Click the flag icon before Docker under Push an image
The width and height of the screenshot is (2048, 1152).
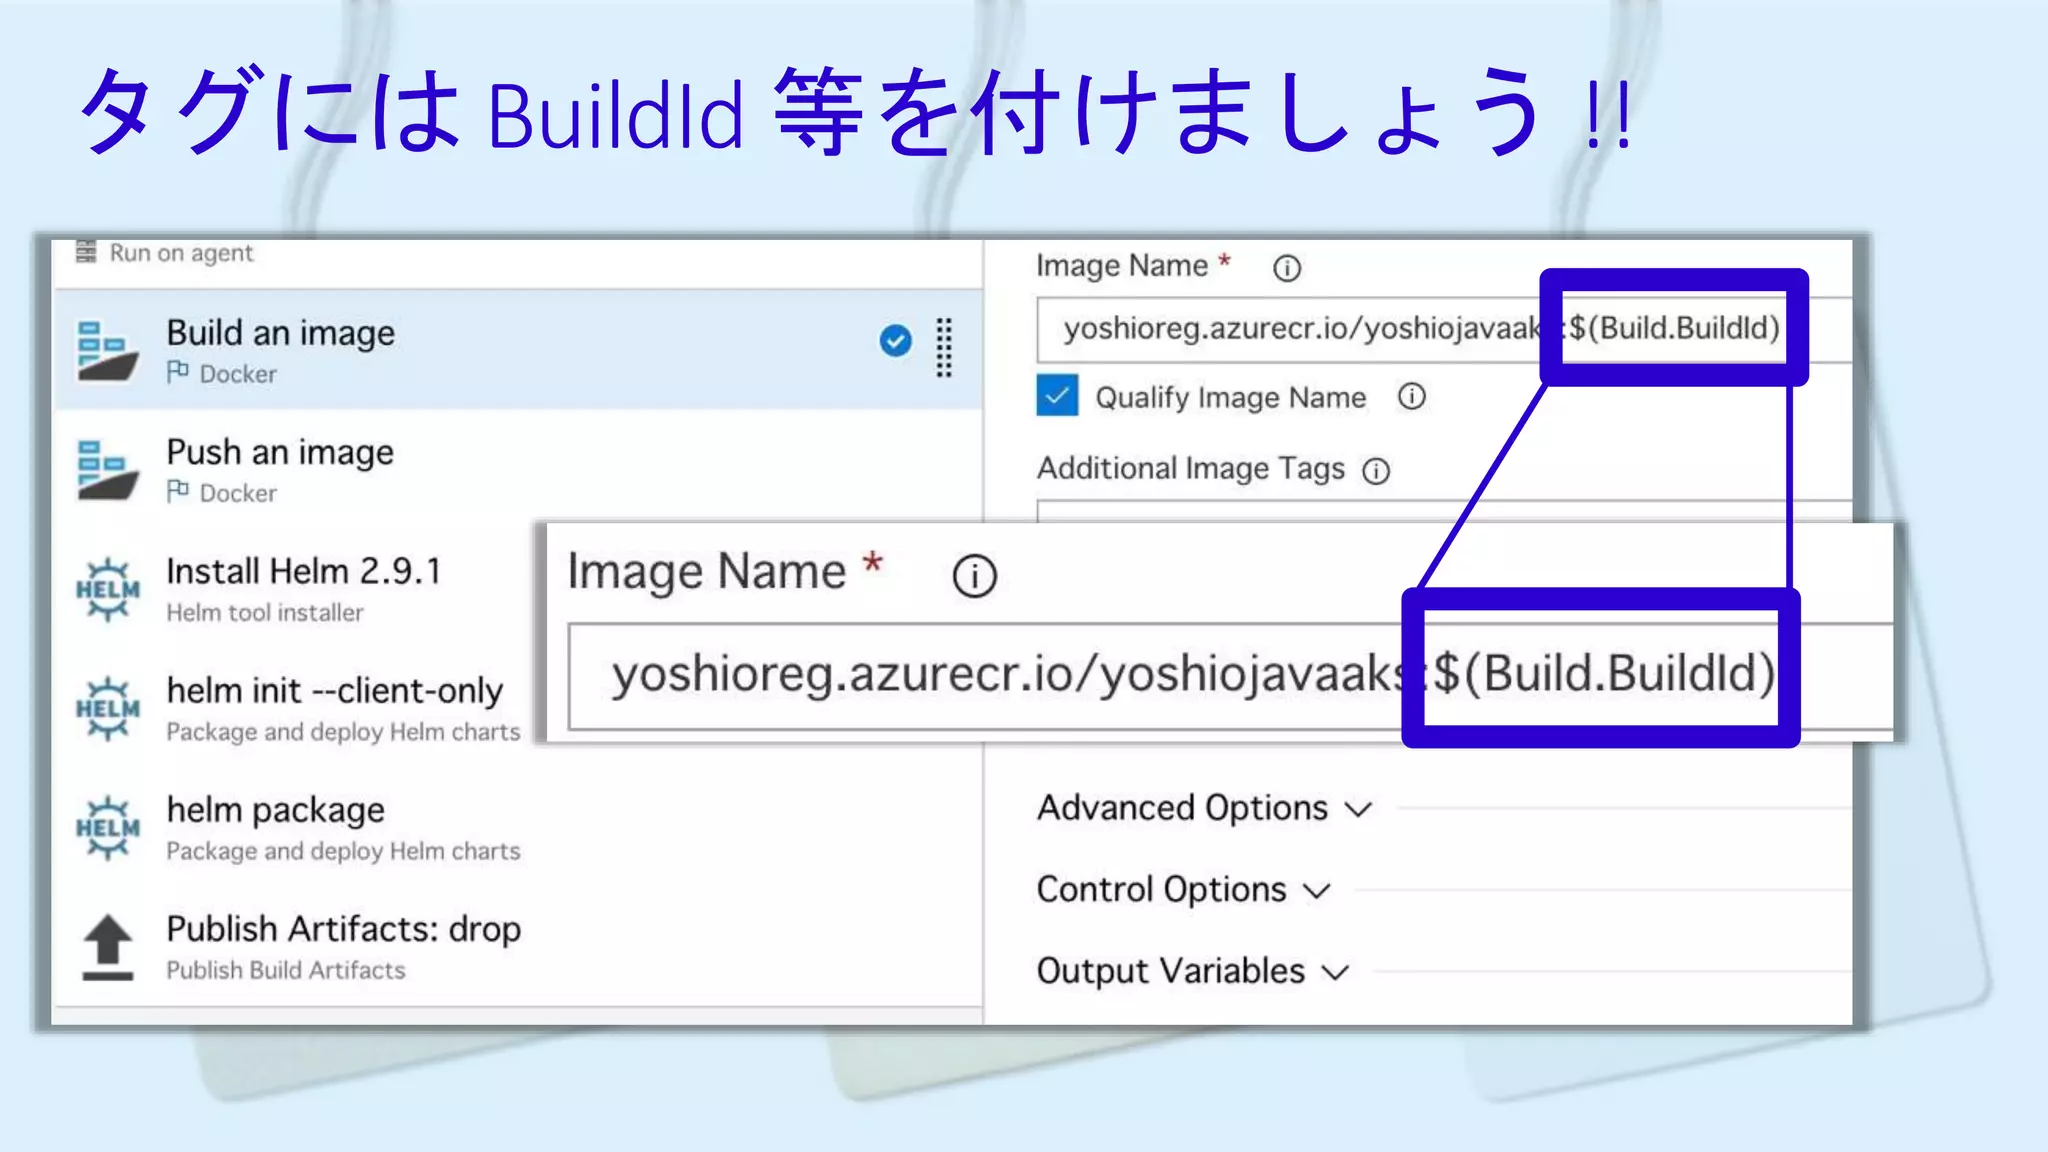coord(178,491)
